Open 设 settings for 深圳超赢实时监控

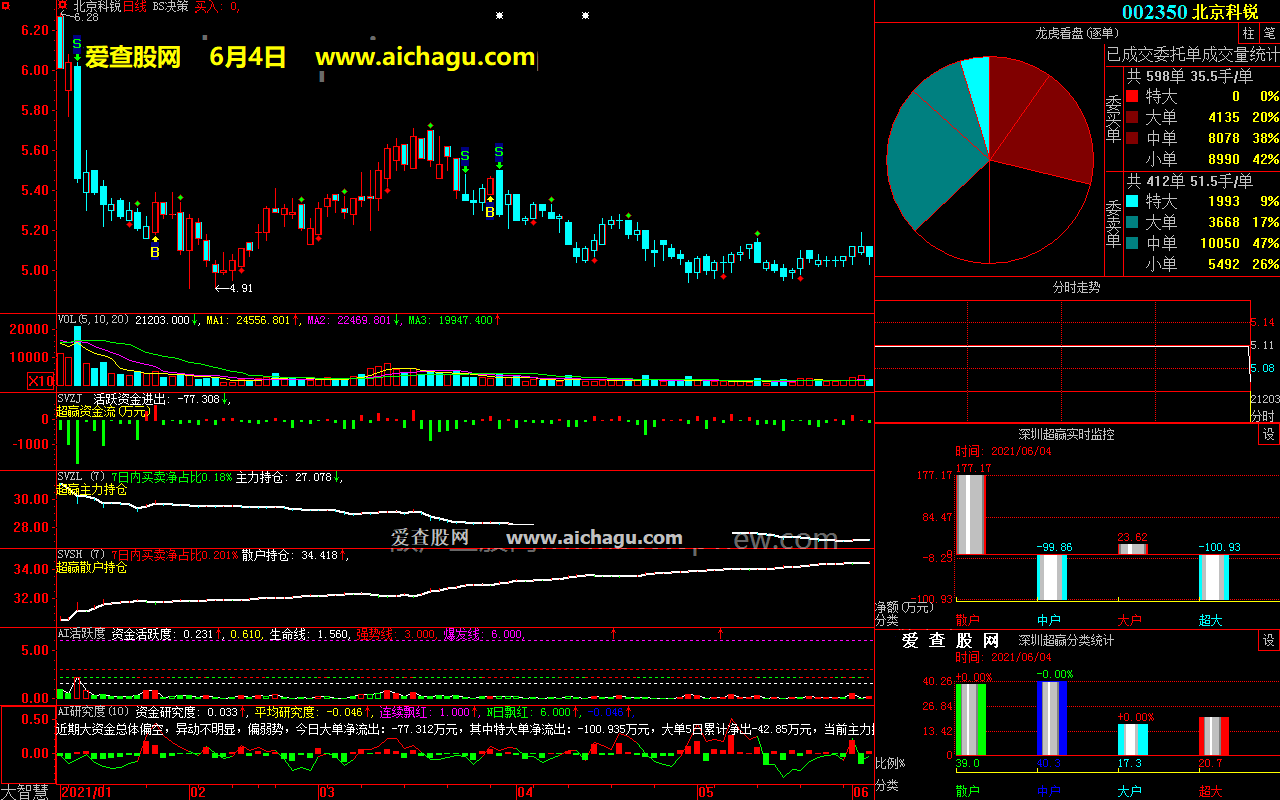point(1268,434)
